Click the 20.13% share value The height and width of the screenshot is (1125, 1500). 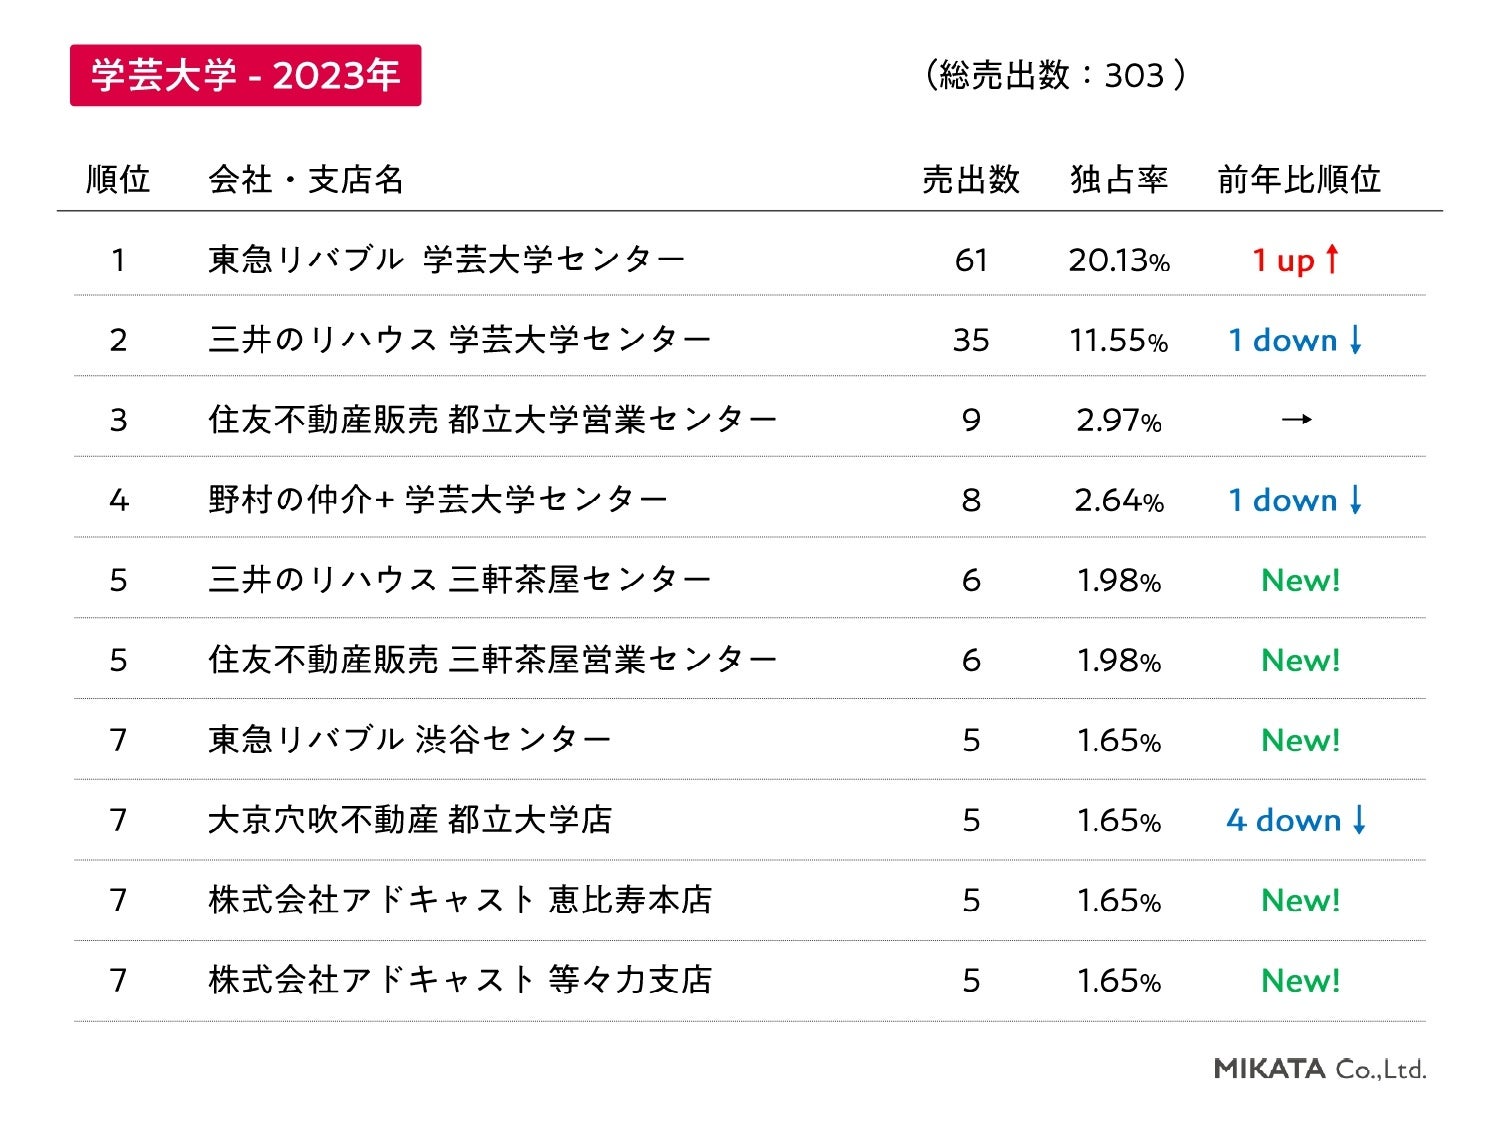(x=1118, y=260)
